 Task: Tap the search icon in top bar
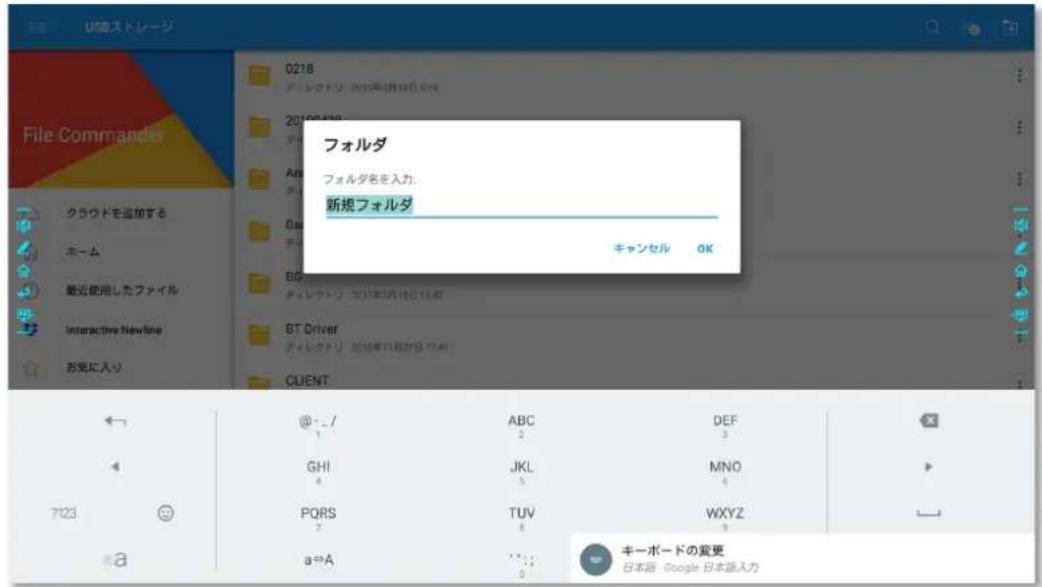point(933,27)
